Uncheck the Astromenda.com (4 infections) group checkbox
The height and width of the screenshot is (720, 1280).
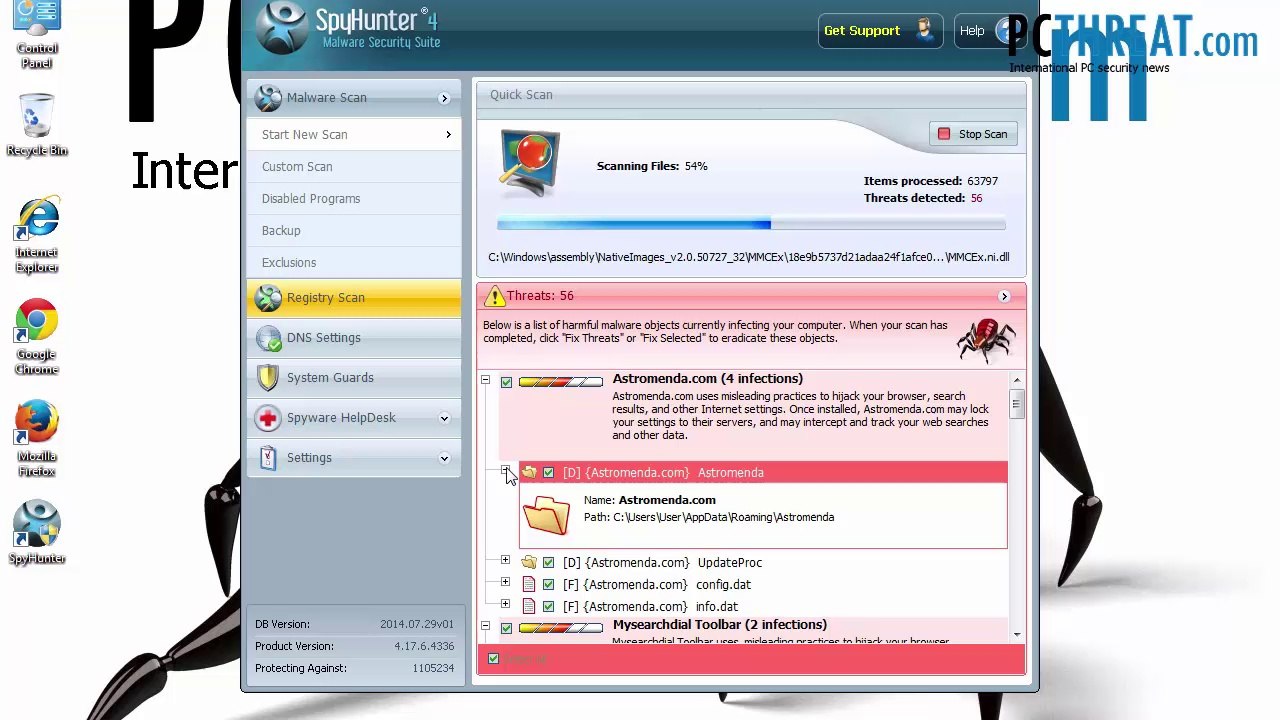click(506, 382)
